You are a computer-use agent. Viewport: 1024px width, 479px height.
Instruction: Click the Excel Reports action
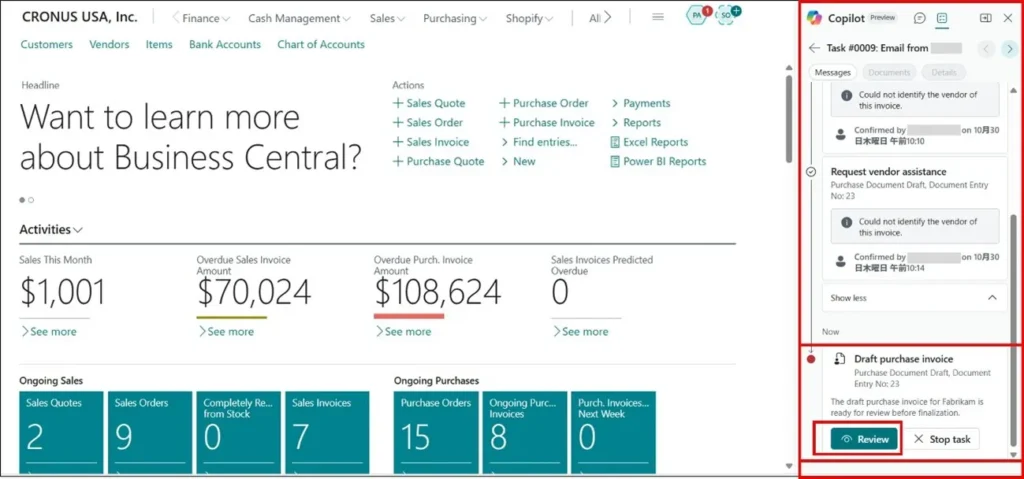648,142
